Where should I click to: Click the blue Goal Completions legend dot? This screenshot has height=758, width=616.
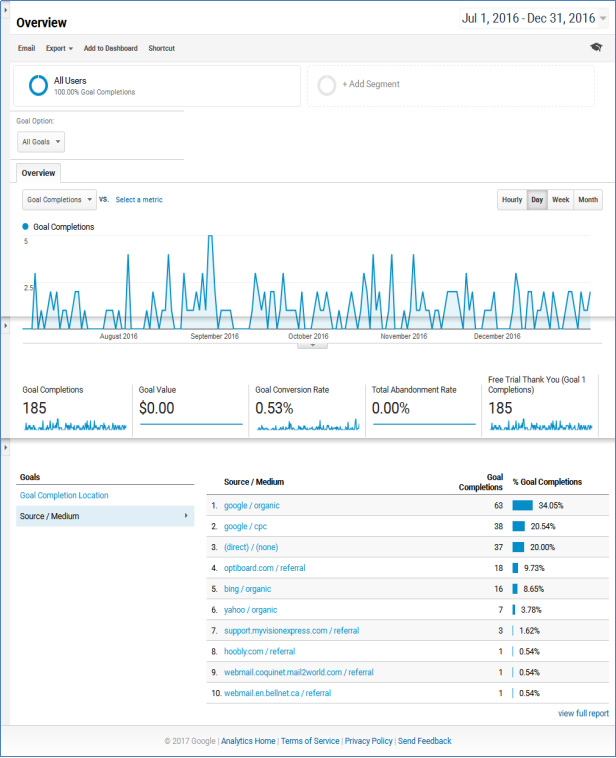(x=25, y=227)
